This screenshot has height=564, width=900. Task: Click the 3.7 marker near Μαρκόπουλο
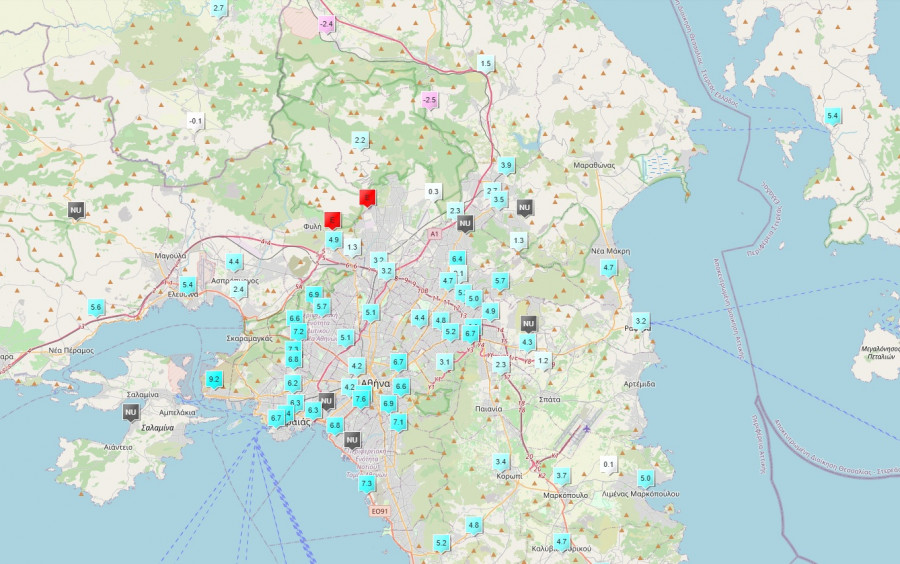[x=561, y=475]
